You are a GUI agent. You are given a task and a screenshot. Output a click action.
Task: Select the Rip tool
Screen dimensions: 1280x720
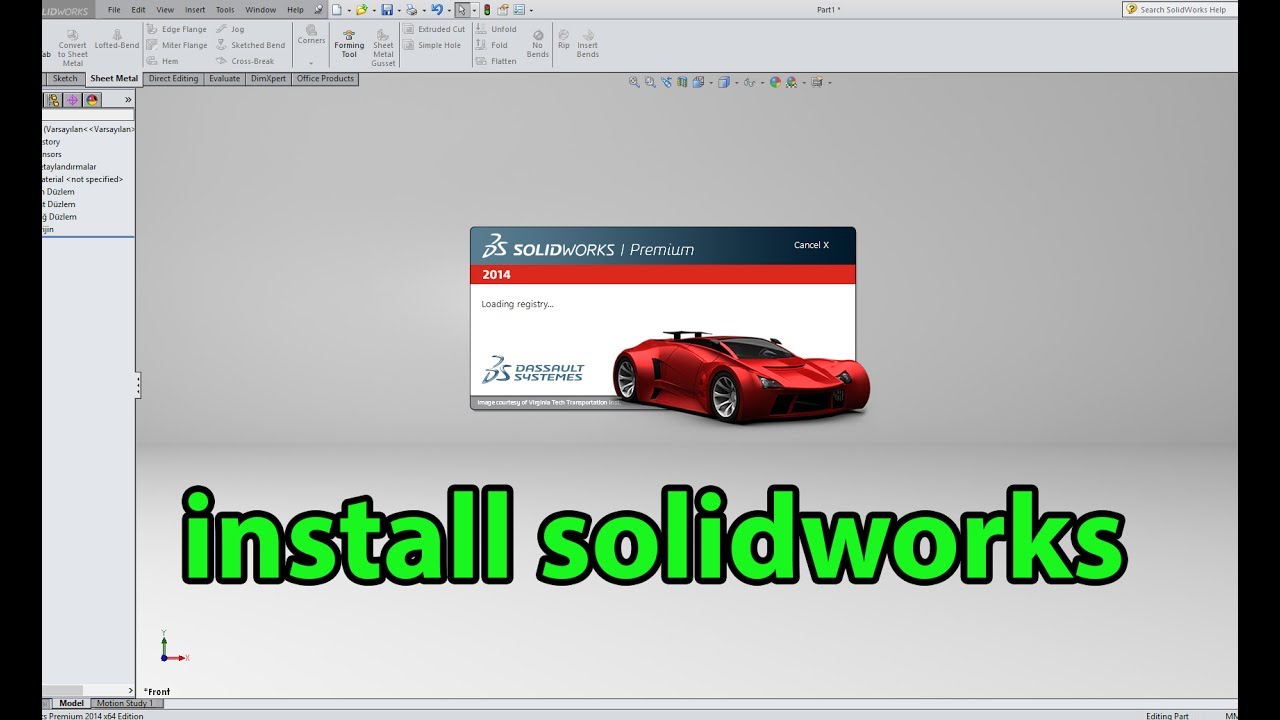click(564, 39)
